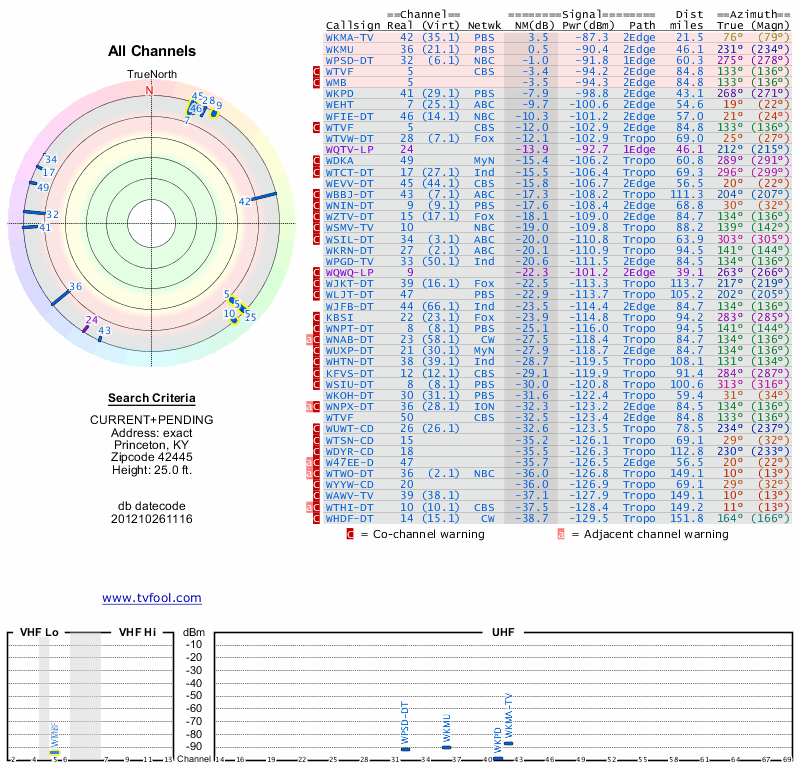Click the co-channel warning icon beside WDKA

(x=316, y=160)
